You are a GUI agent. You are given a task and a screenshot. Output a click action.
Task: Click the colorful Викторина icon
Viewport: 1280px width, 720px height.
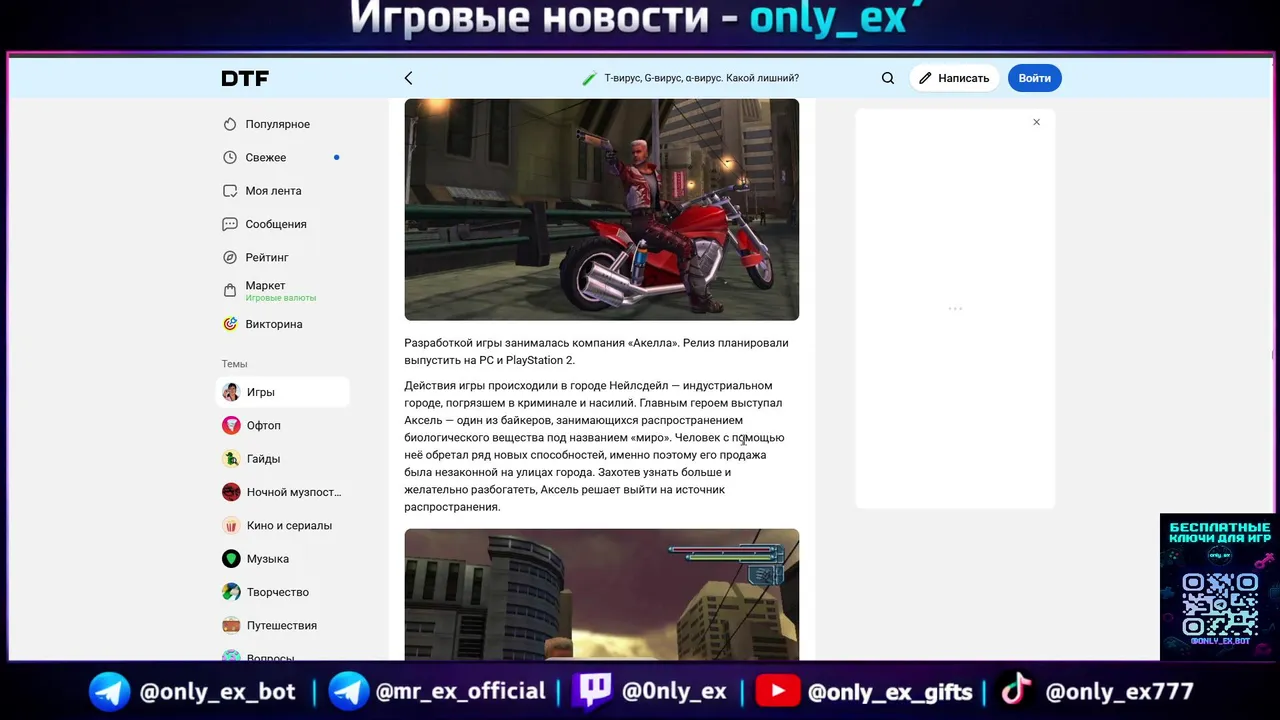230,324
